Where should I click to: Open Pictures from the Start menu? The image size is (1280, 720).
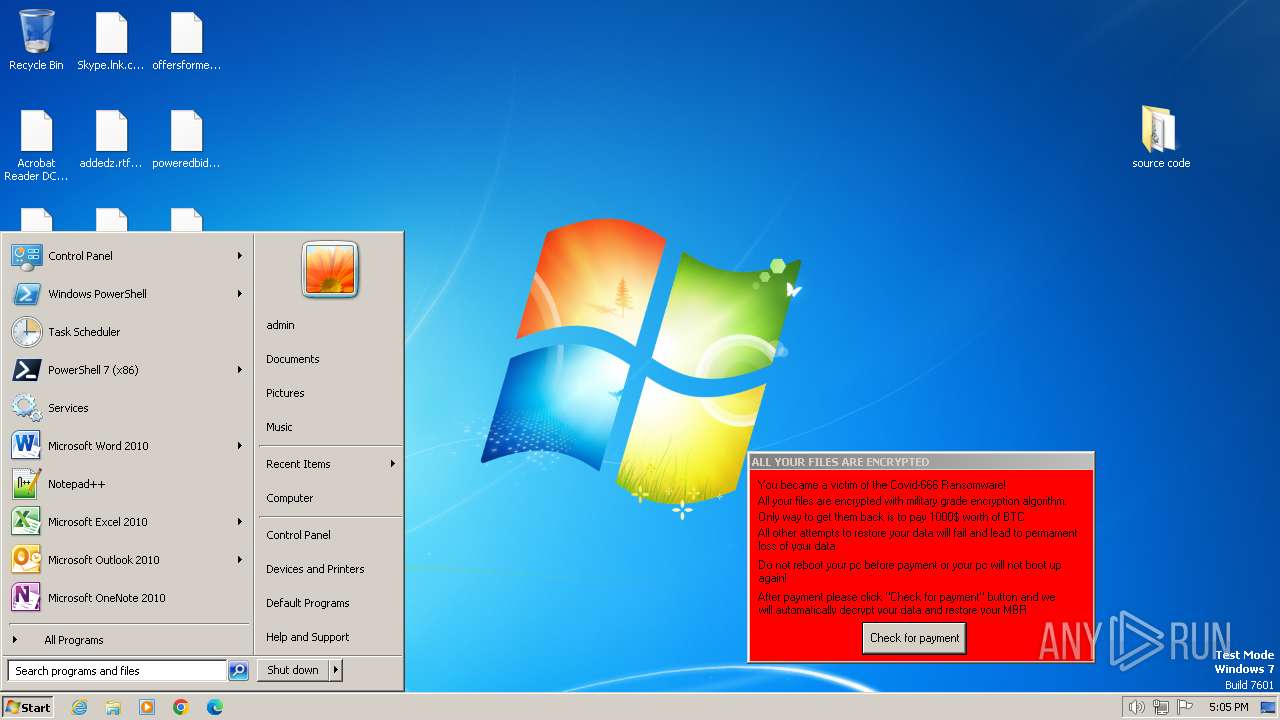329,393
